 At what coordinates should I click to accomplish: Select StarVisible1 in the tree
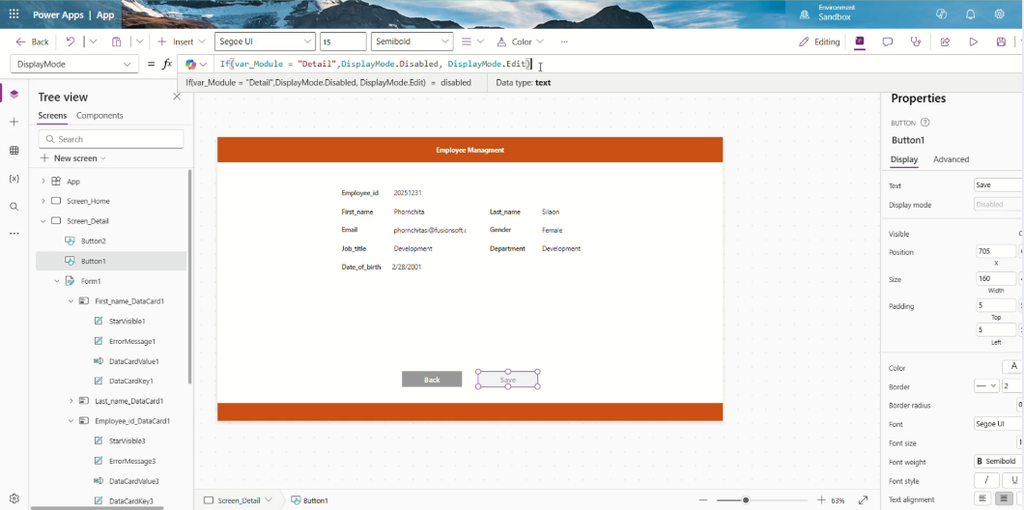127,321
